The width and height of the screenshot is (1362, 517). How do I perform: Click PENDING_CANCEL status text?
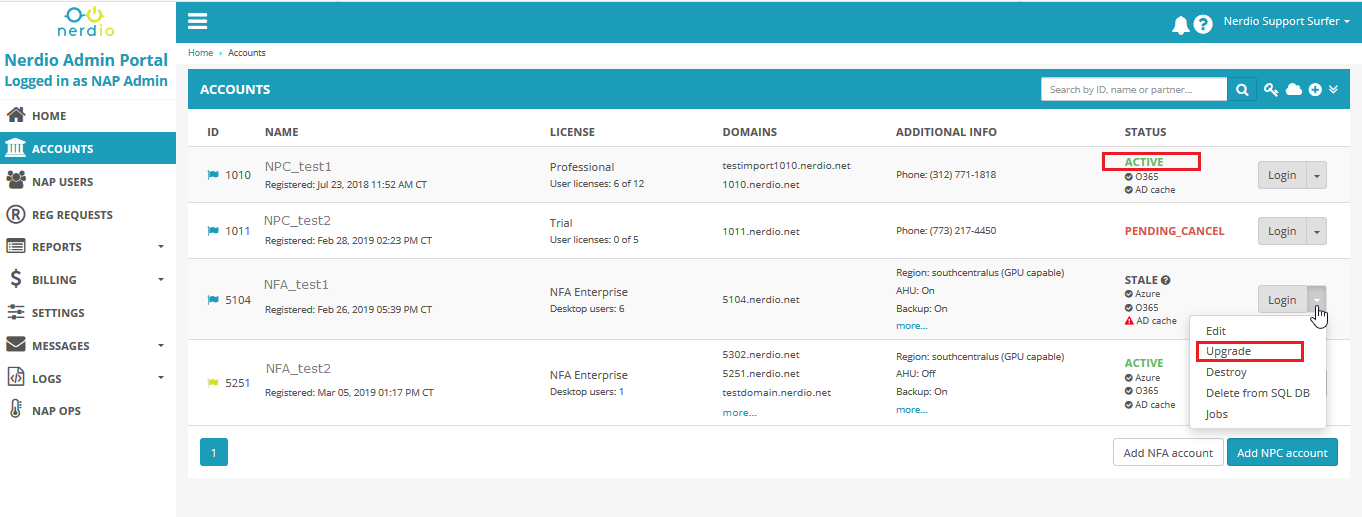[x=1174, y=231]
